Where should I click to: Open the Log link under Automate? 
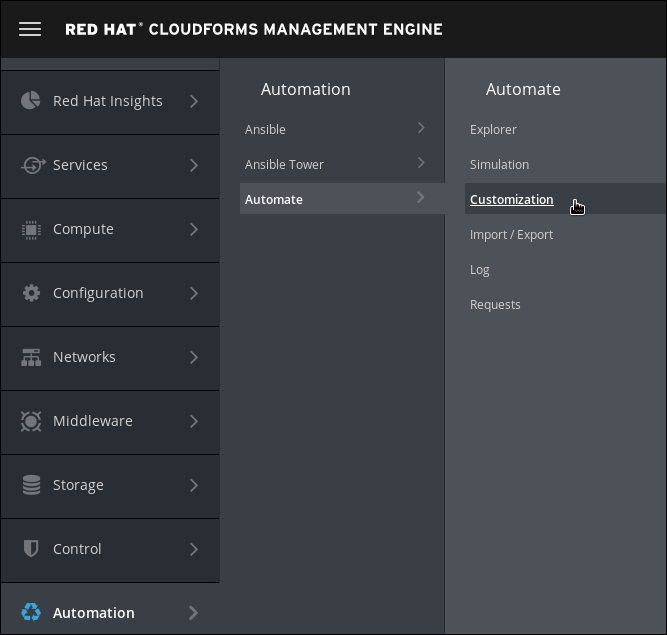479,270
